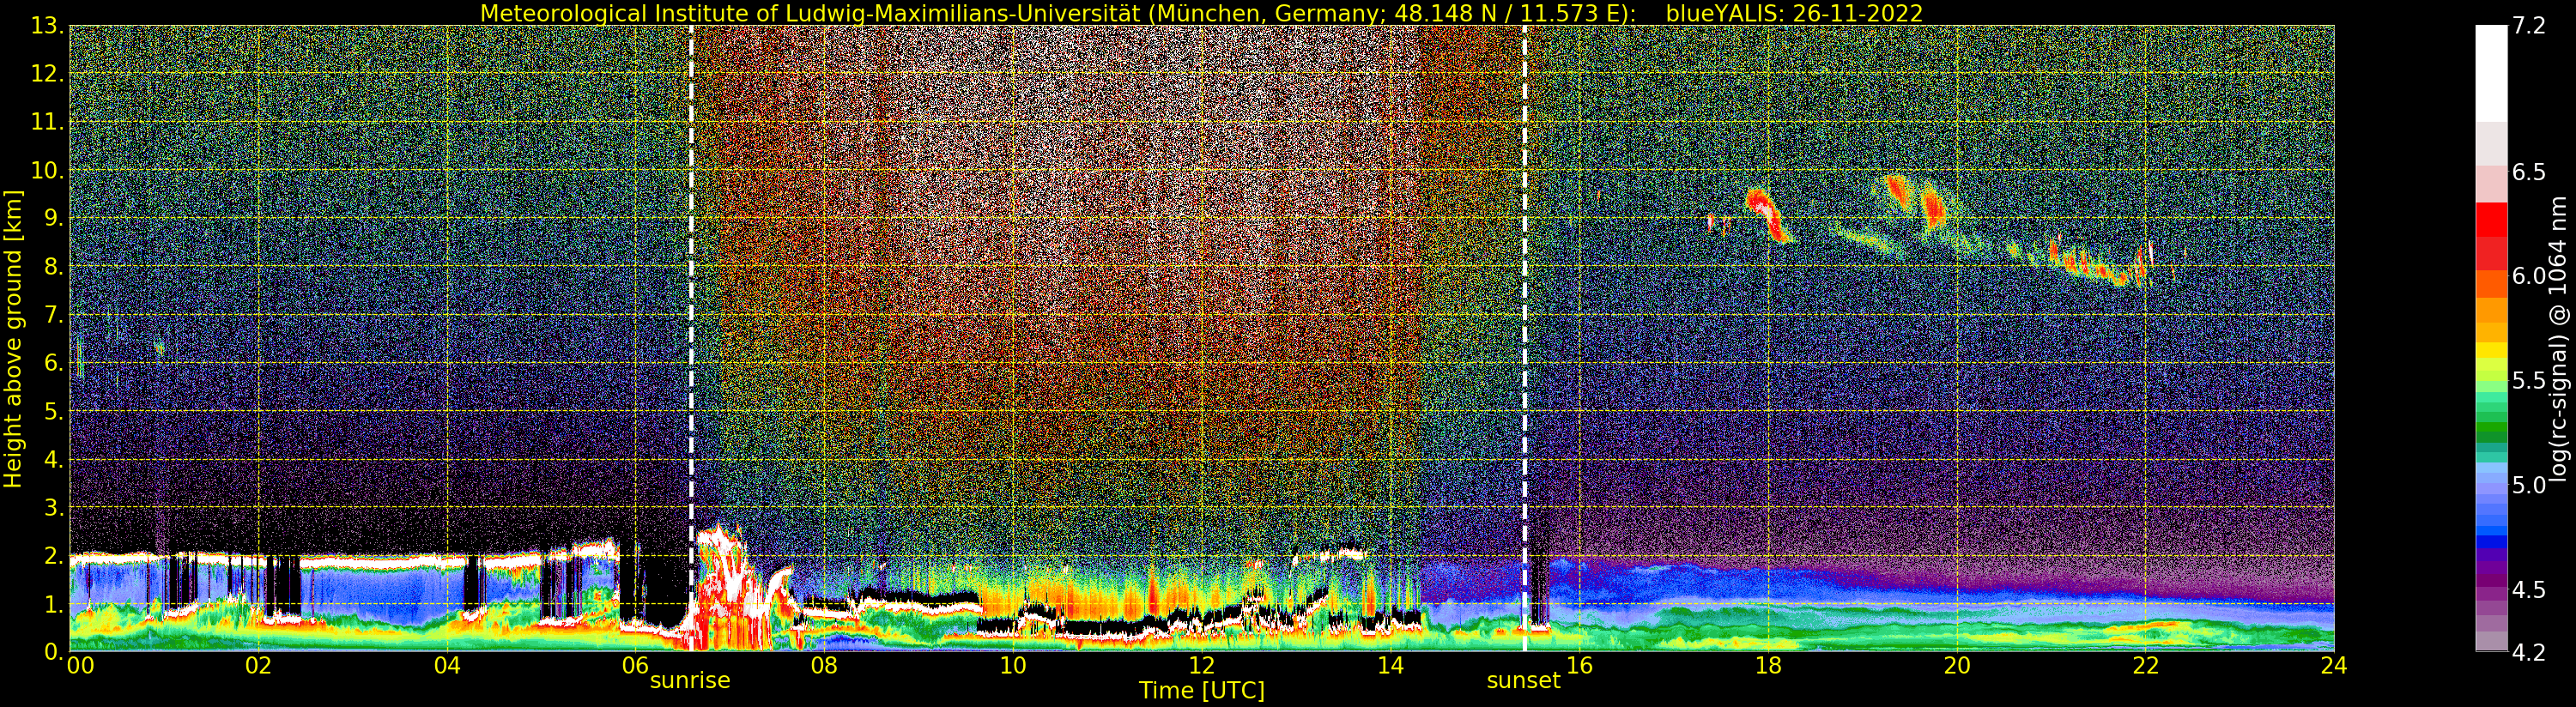This screenshot has height=707, width=2576.
Task: Select height axis tick label '11.'
Action: coord(47,122)
